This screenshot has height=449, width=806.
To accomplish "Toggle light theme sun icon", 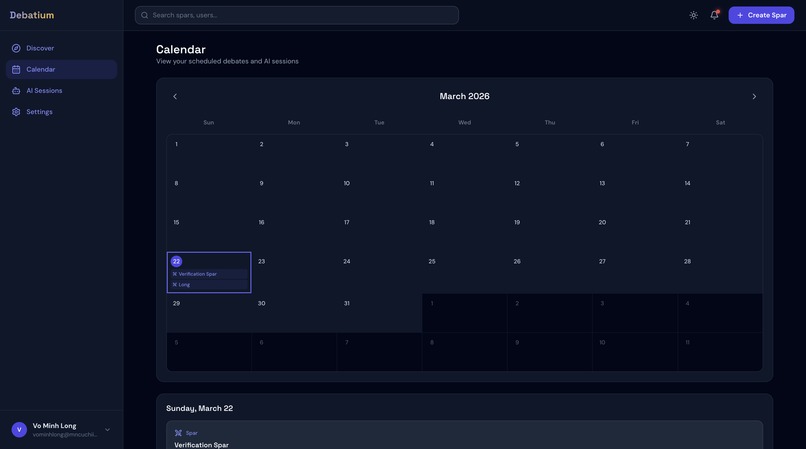I will click(x=693, y=15).
